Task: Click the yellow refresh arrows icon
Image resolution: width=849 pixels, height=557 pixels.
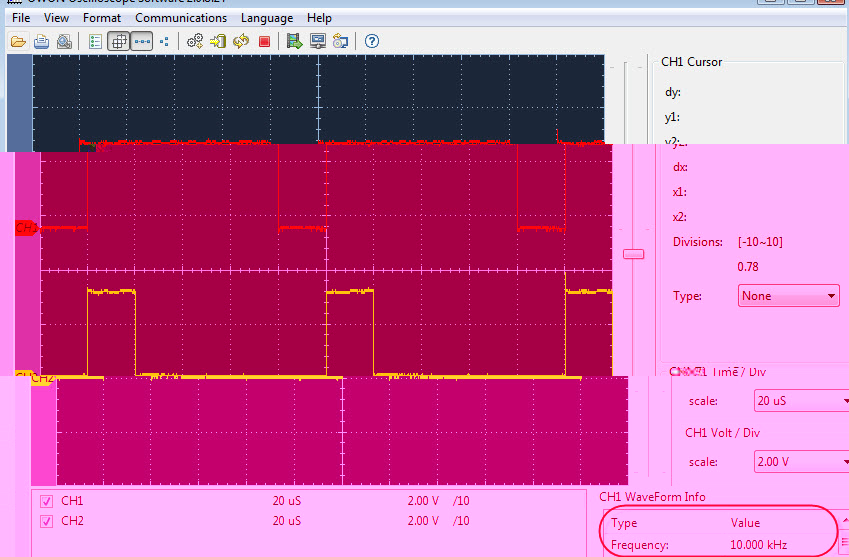Action: [241, 41]
